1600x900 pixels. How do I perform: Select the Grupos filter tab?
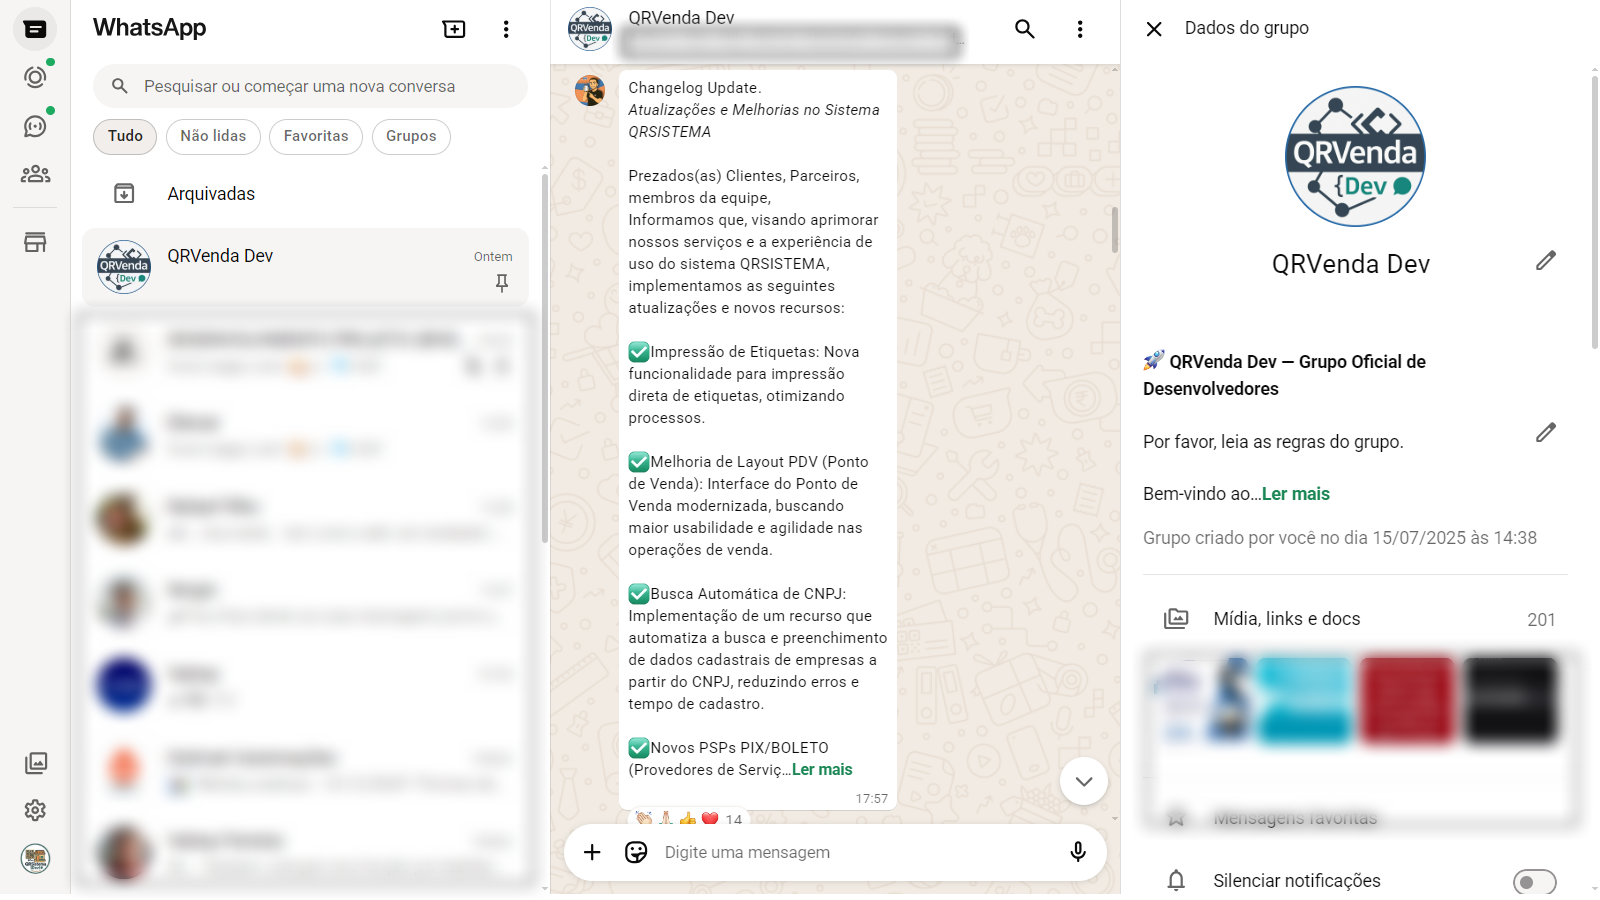[x=411, y=136]
